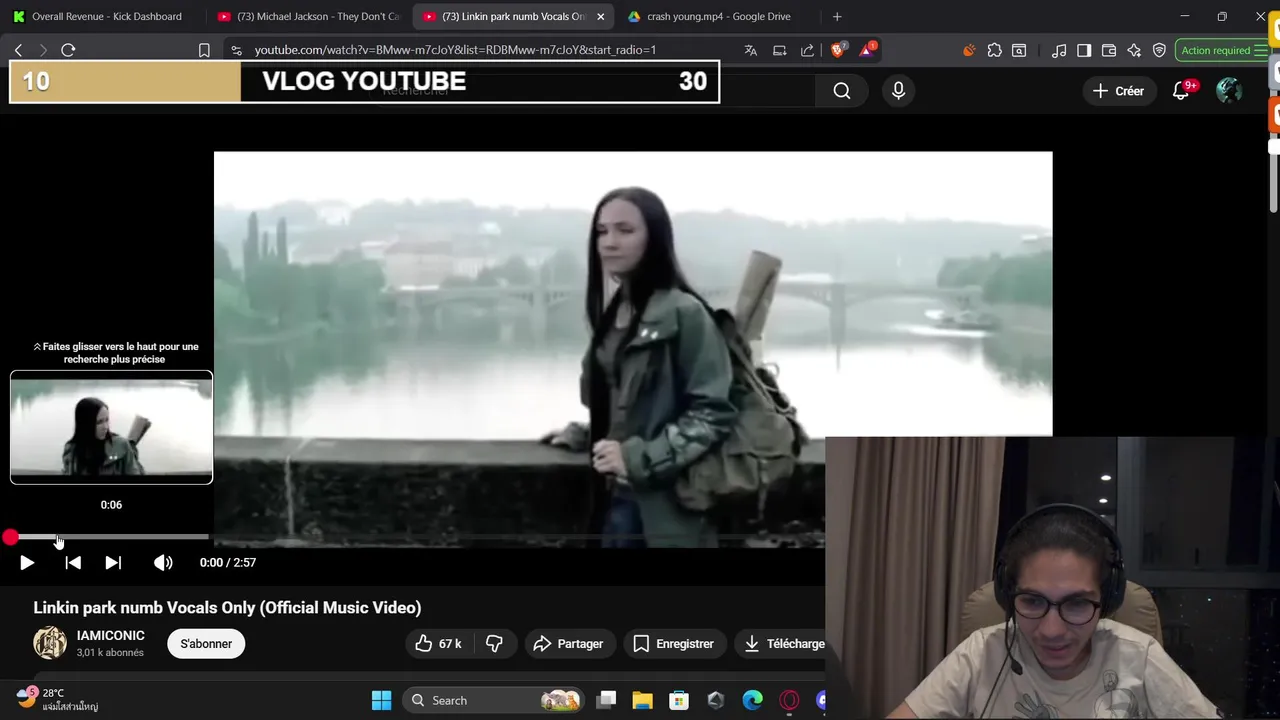Viewport: 1280px width, 720px height.
Task: Open the media control music note icon
Action: [1059, 50]
